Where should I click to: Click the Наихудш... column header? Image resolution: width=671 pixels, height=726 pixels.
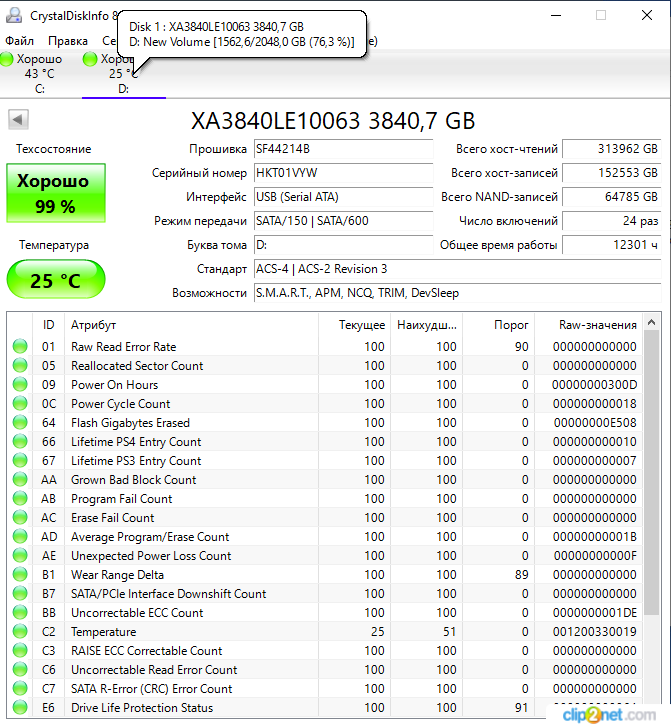426,325
